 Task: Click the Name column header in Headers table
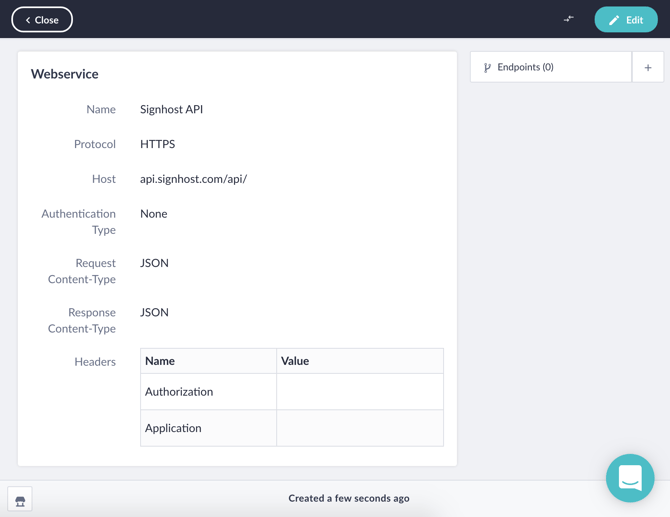point(160,361)
